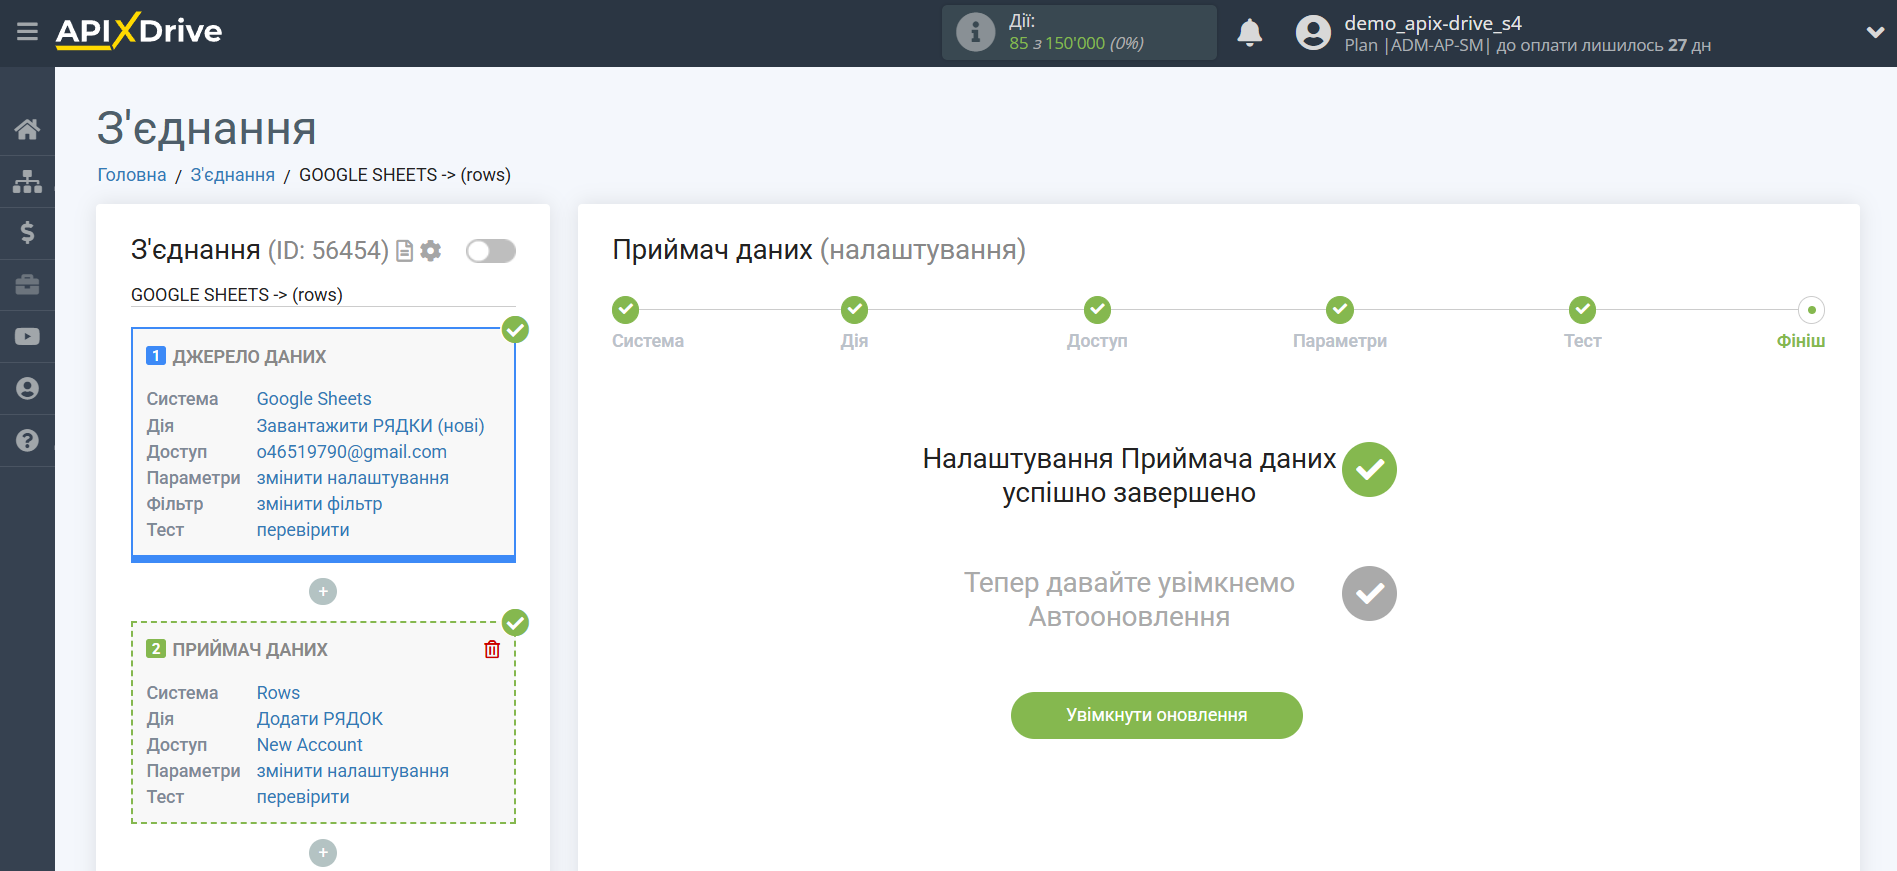
Task: Go to Home sidebar icon
Action: click(x=27, y=129)
